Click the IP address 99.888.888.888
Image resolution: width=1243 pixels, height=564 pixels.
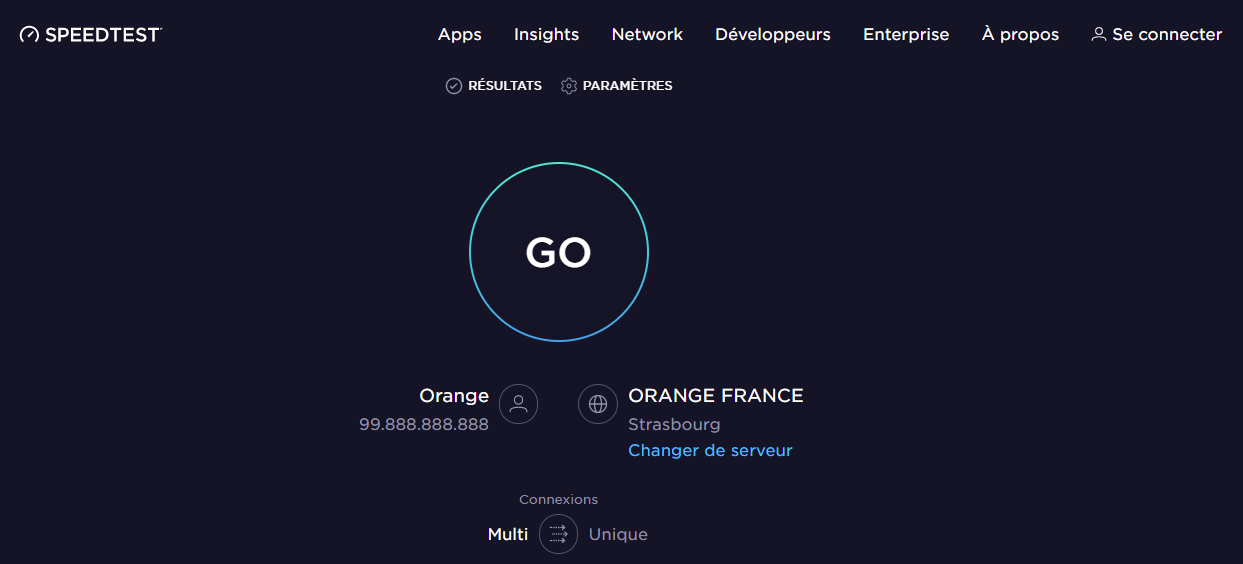click(x=424, y=424)
